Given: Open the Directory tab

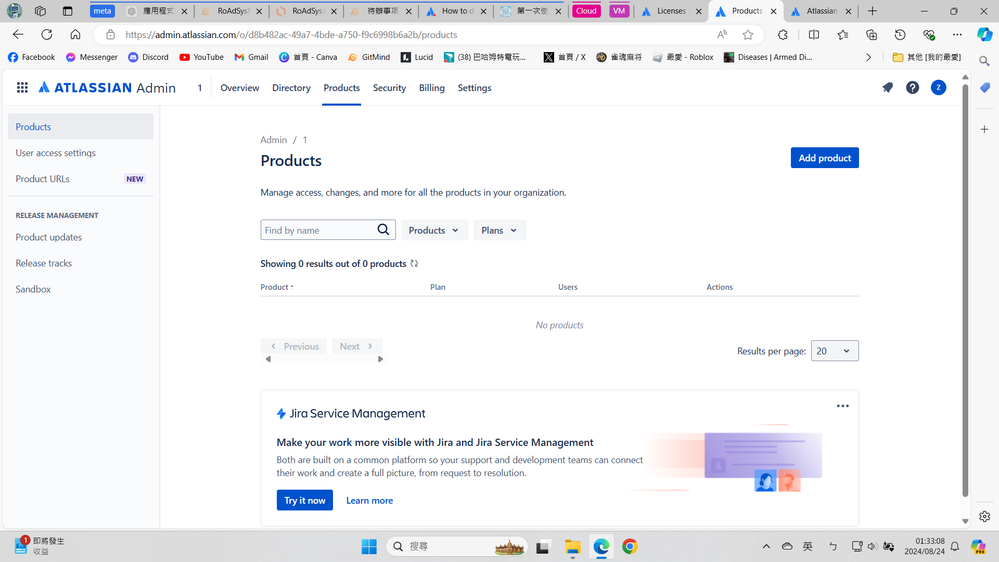Looking at the screenshot, I should tap(291, 88).
